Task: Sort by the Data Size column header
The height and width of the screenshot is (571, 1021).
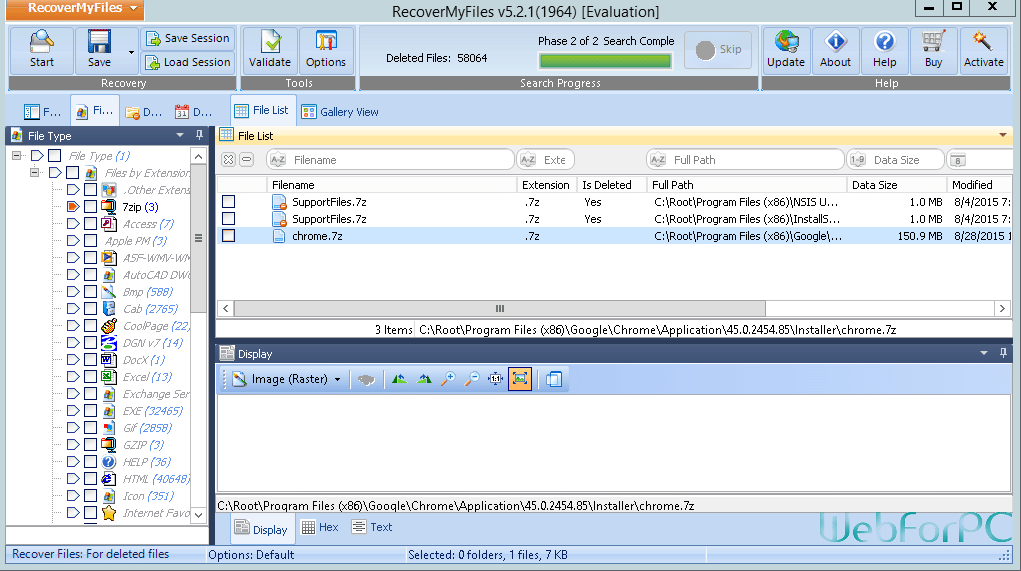Action: pos(897,185)
